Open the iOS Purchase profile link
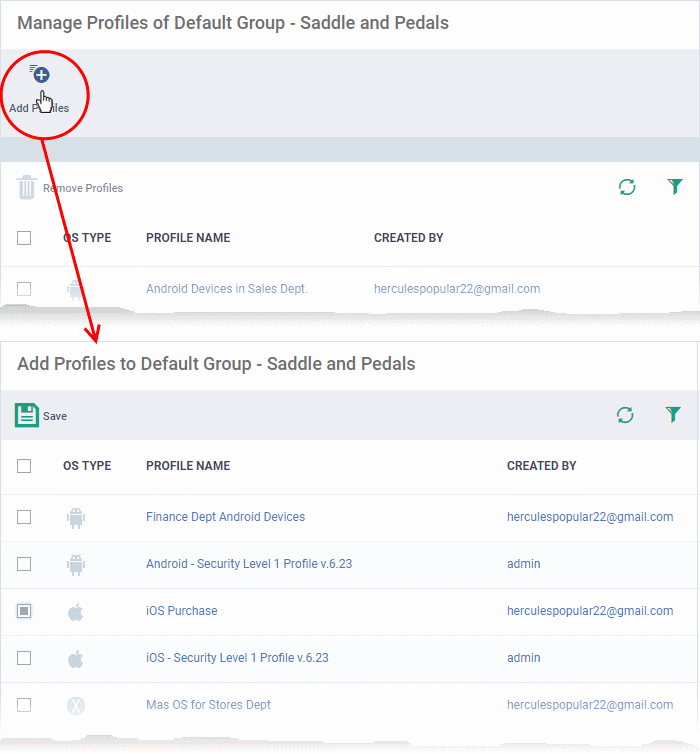This screenshot has height=754, width=700. (x=181, y=611)
